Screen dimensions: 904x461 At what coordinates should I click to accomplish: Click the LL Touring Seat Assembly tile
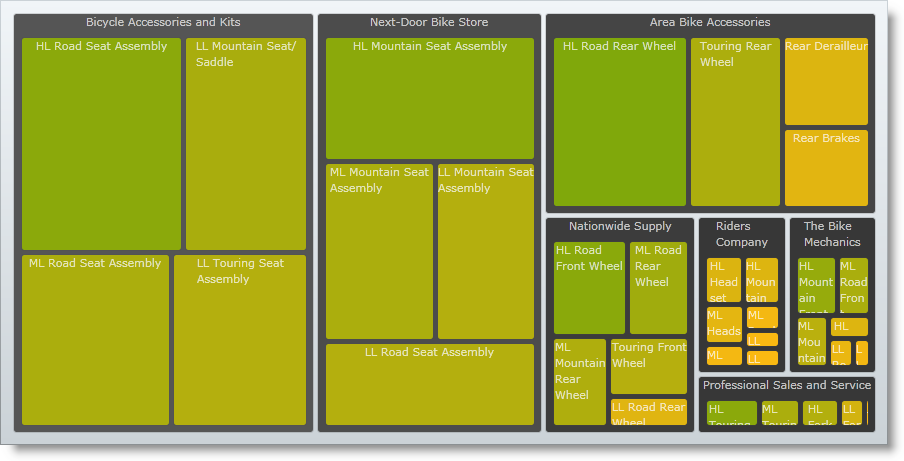coord(240,340)
